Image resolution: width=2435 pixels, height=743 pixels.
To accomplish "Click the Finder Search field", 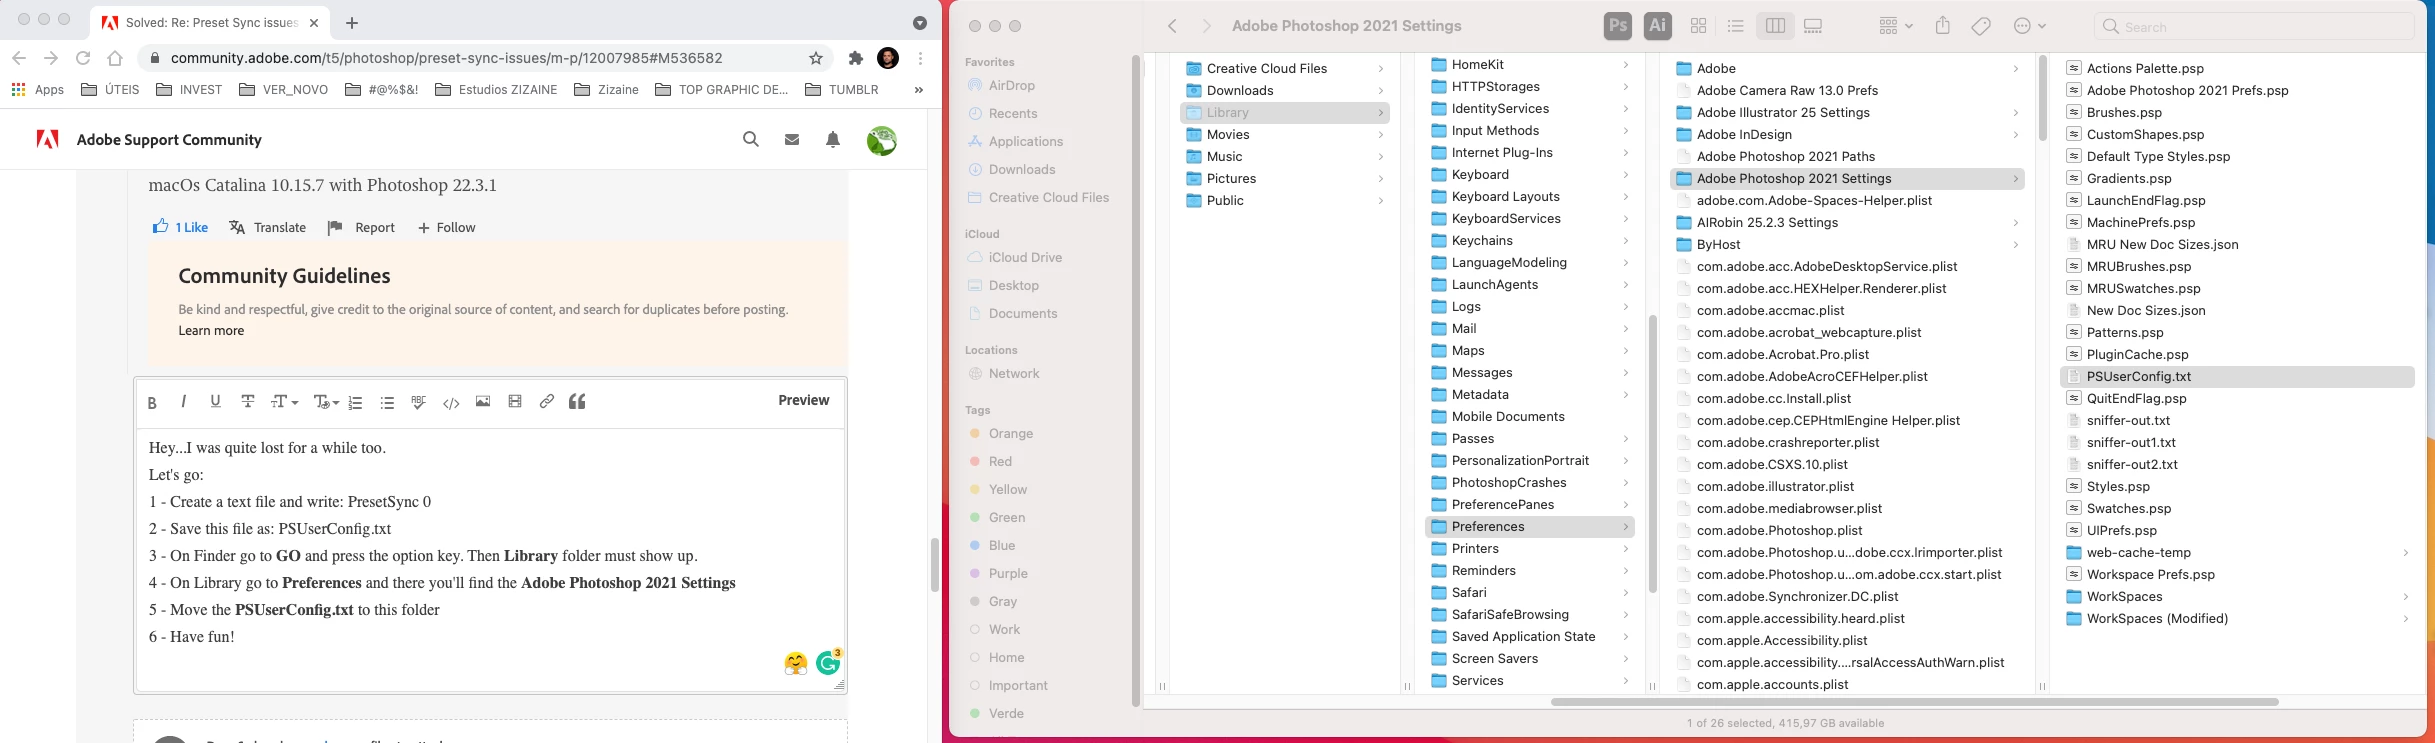I will (2253, 27).
